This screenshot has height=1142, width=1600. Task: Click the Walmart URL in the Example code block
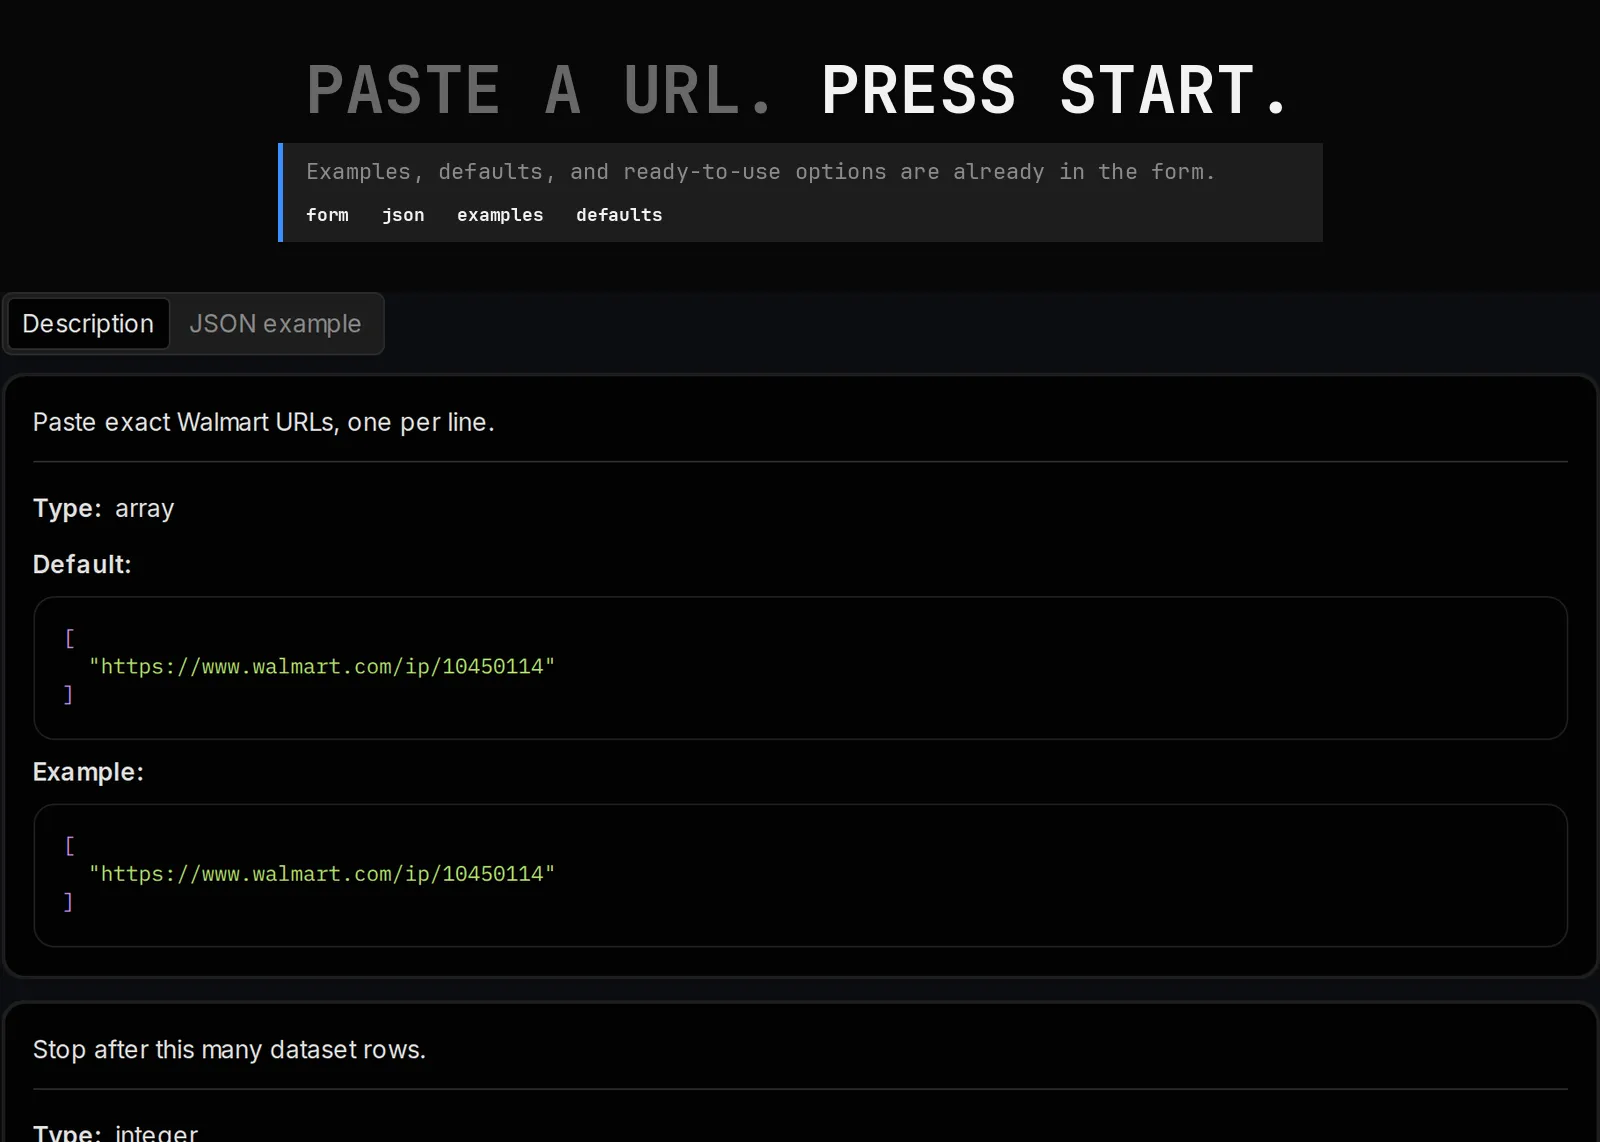pos(322,874)
